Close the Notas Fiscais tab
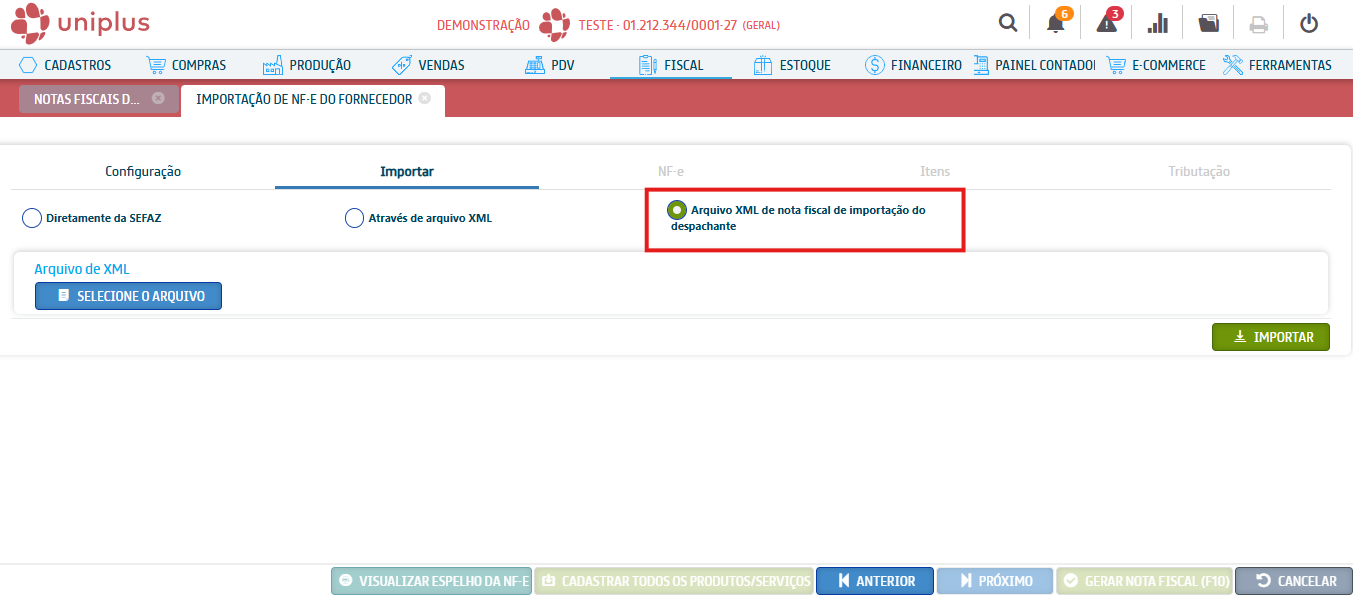Viewport: 1353px width, 595px height. [158, 98]
